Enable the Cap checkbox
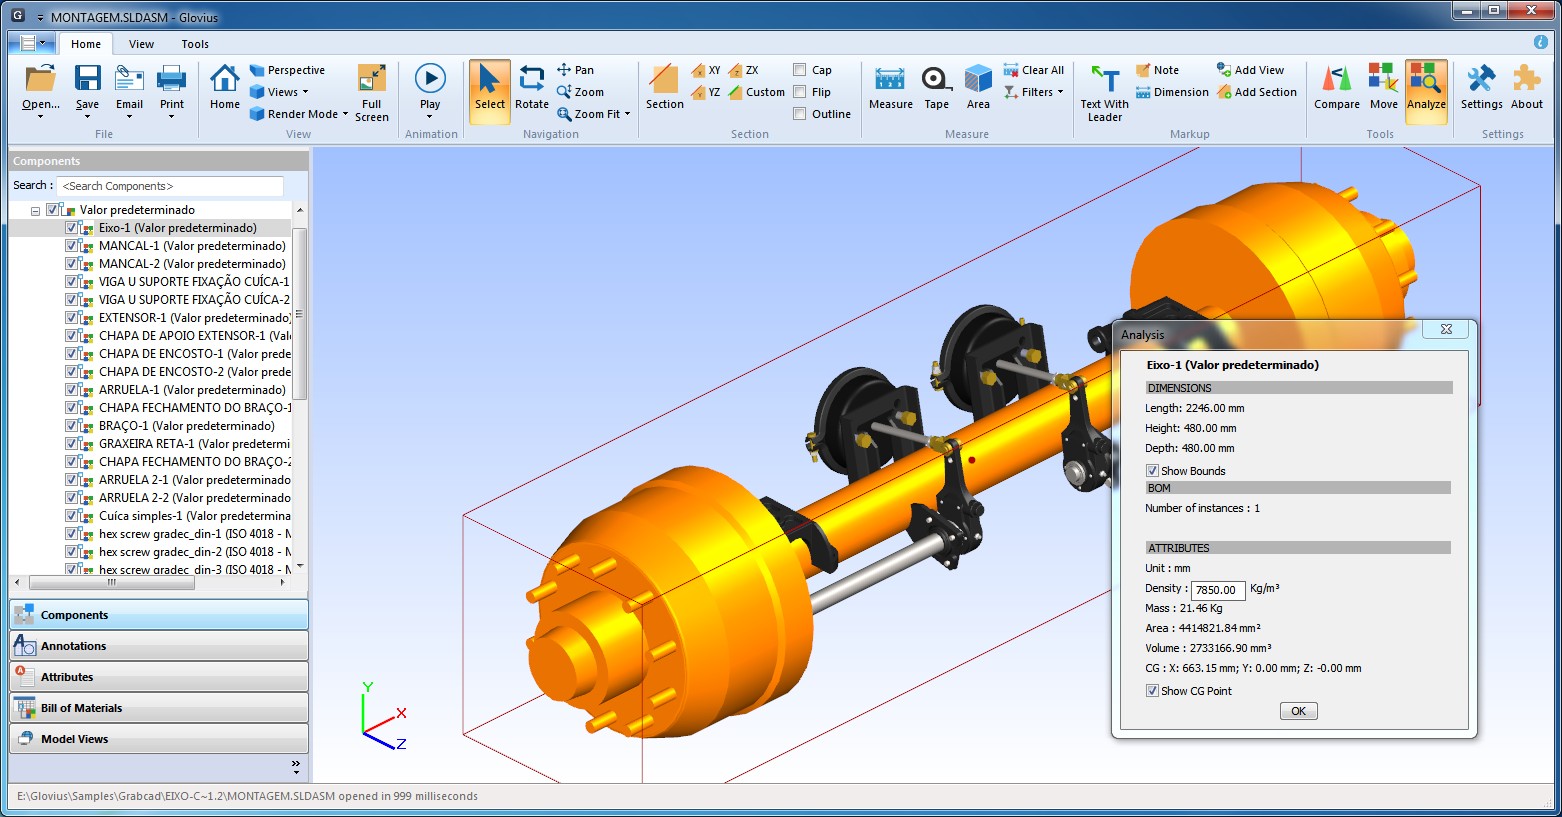This screenshot has width=1562, height=817. pyautogui.click(x=800, y=70)
